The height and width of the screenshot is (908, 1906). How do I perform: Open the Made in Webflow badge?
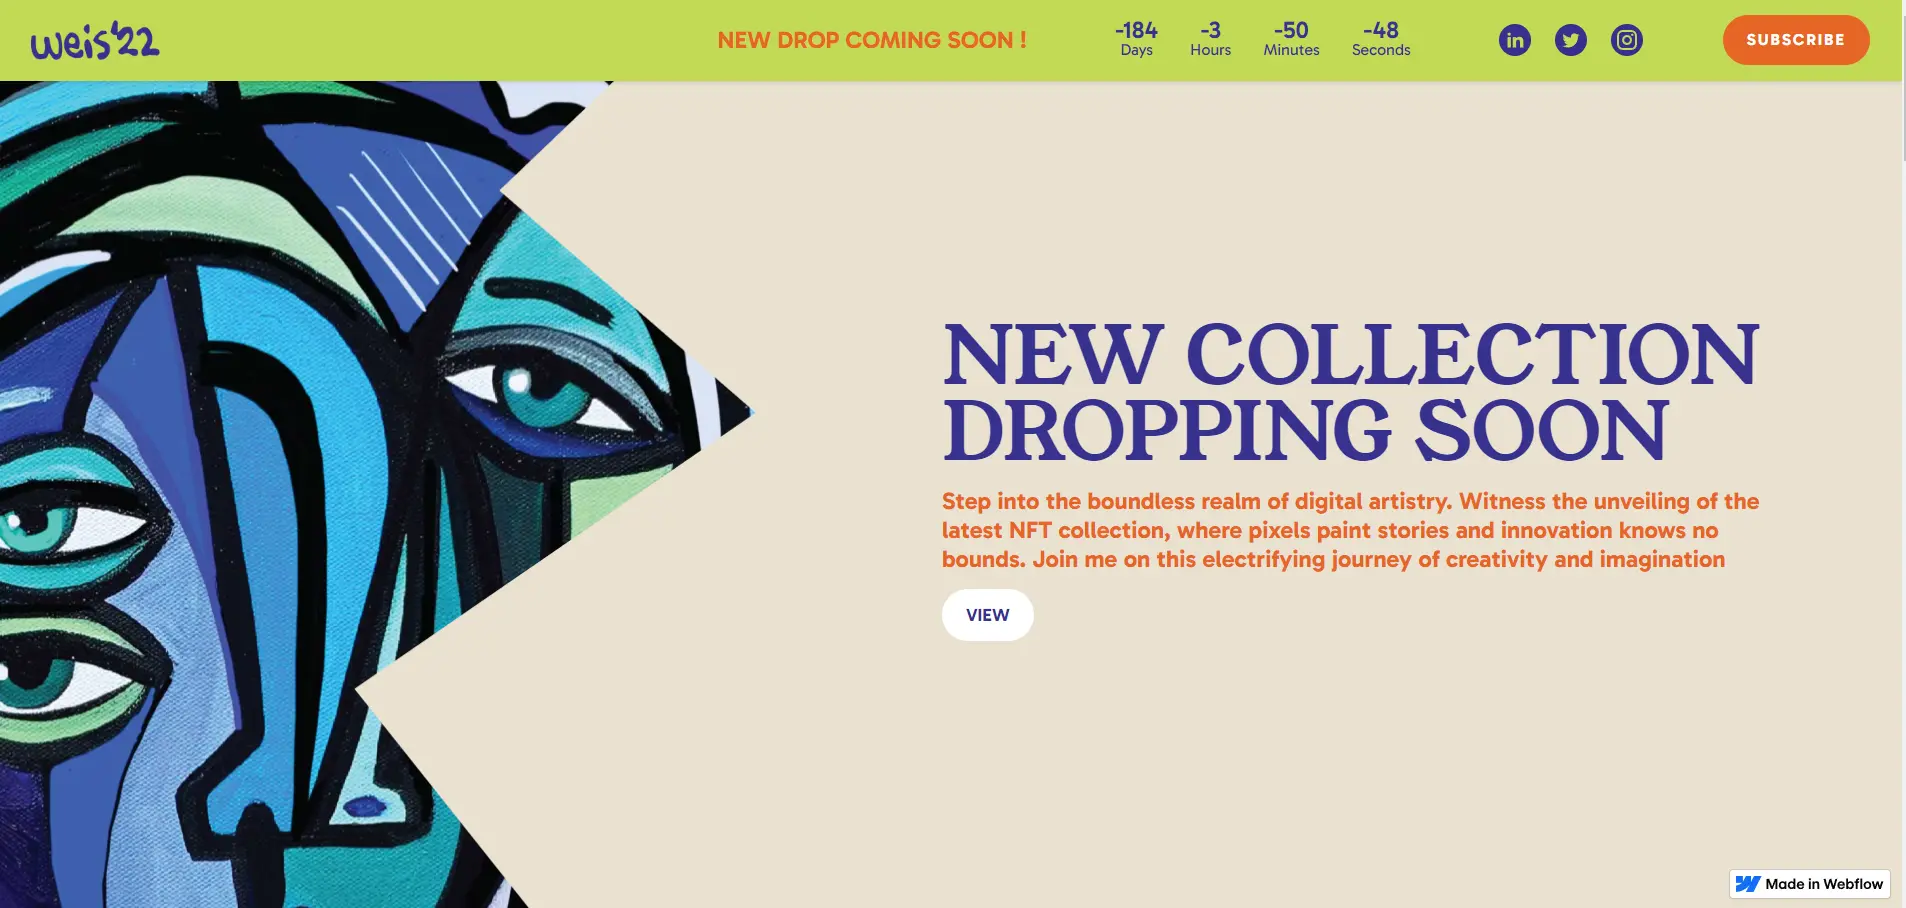pos(1809,884)
